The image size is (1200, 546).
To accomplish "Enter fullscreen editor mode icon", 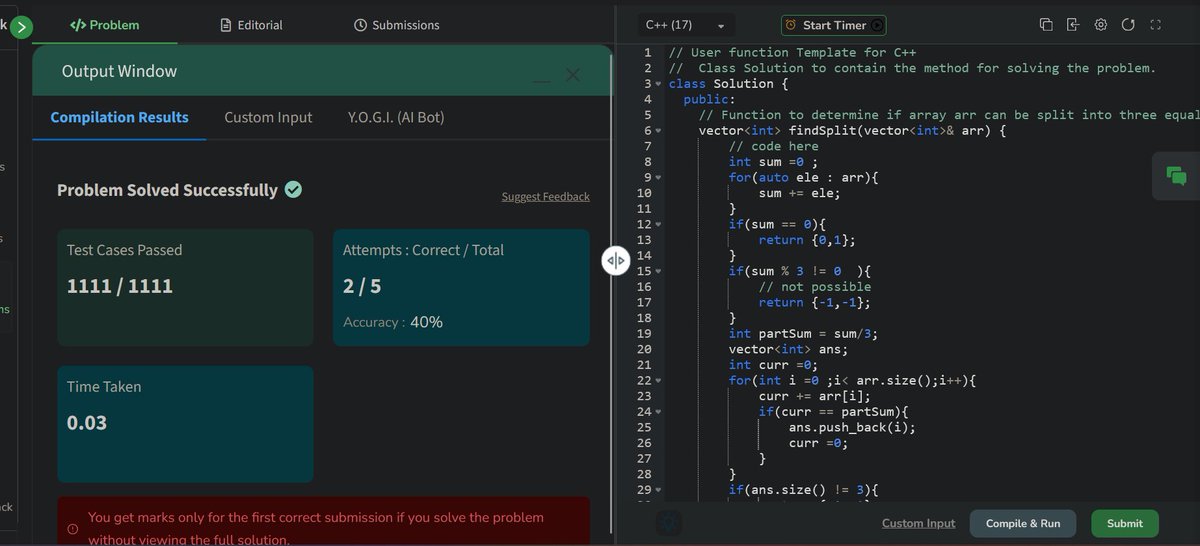I will point(1155,25).
